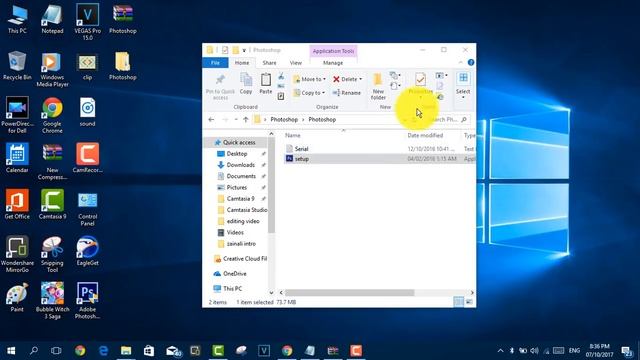Click the Cut scissors icon
This screenshot has height=360, width=640.
click(x=281, y=76)
